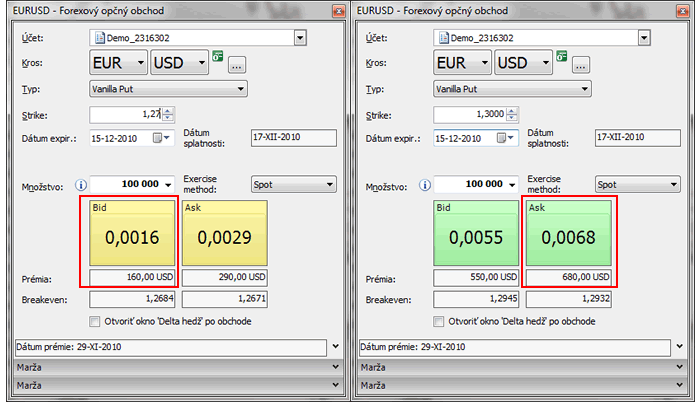This screenshot has width=700, height=402.
Task: Click the green cross icon in left window
Action: (x=217, y=56)
